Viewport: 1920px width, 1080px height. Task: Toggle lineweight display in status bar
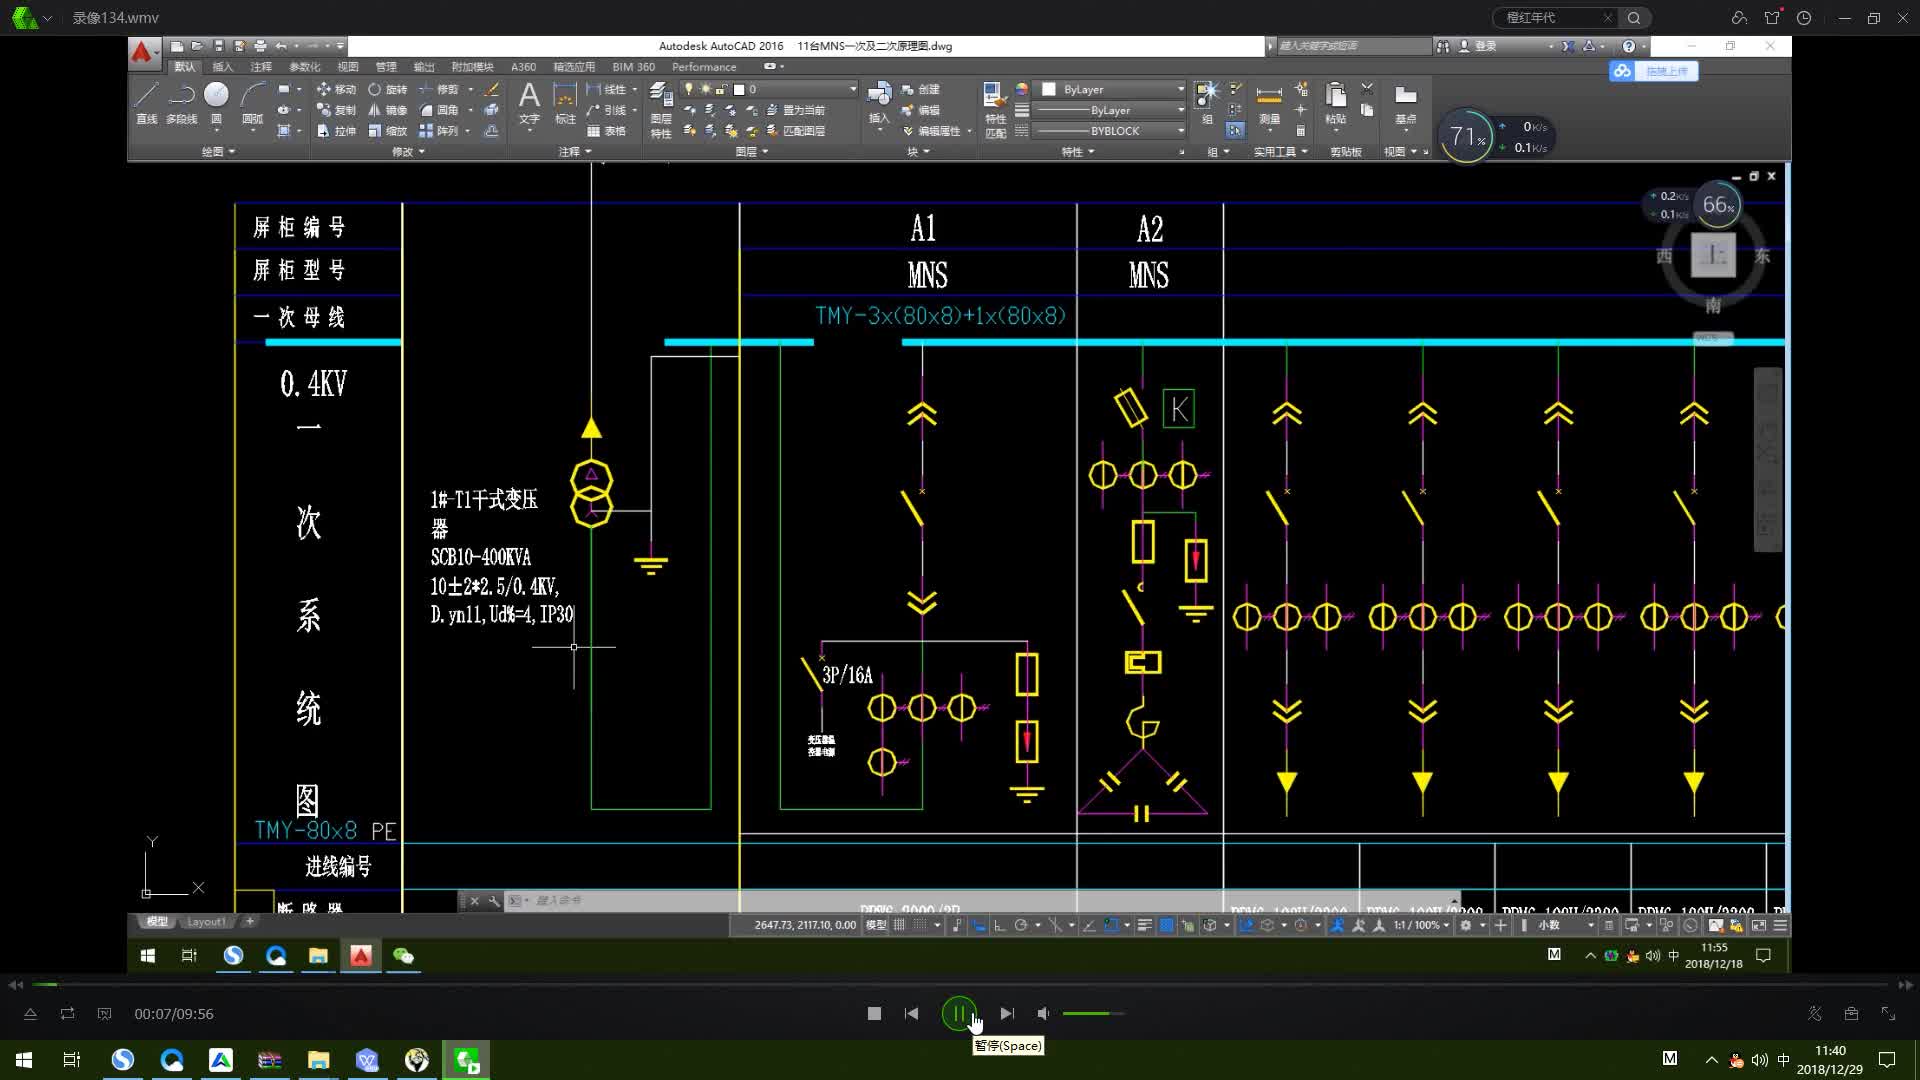pyautogui.click(x=1144, y=925)
